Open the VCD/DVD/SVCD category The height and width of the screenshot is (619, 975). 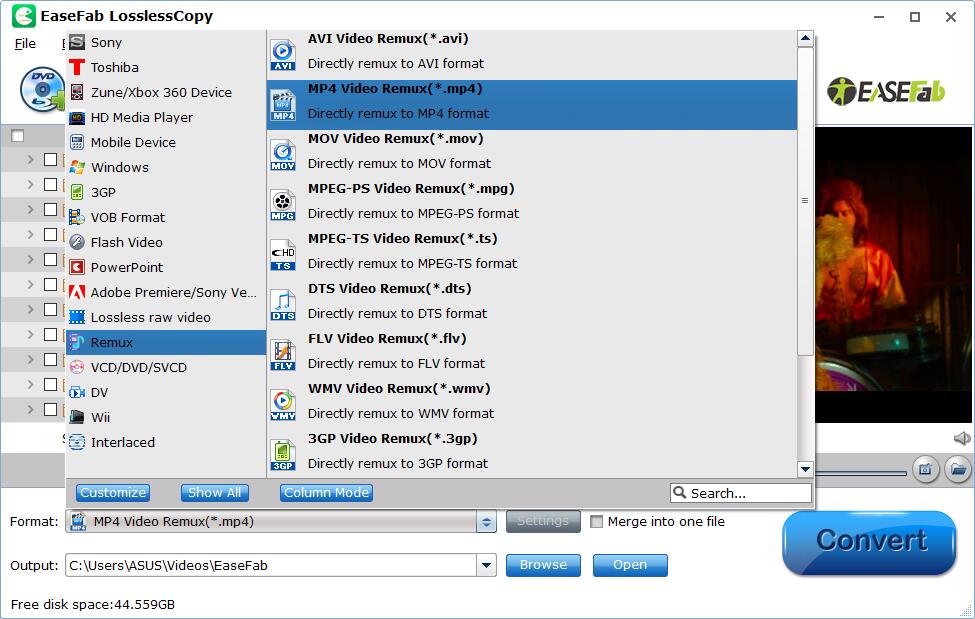click(166, 367)
